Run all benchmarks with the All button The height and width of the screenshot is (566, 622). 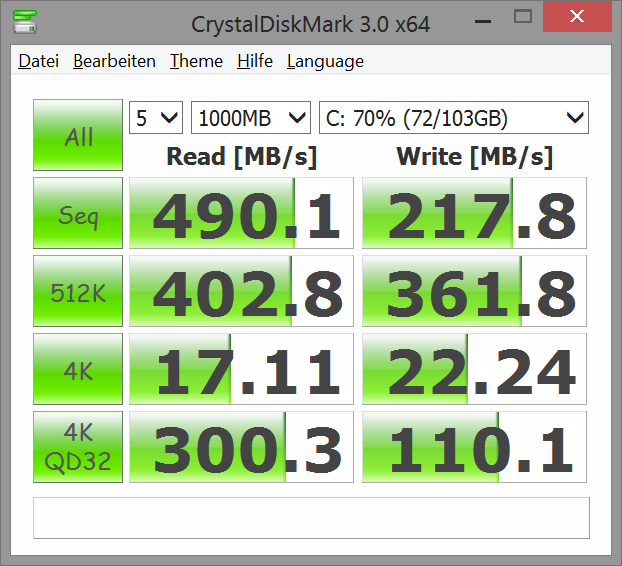(x=78, y=135)
